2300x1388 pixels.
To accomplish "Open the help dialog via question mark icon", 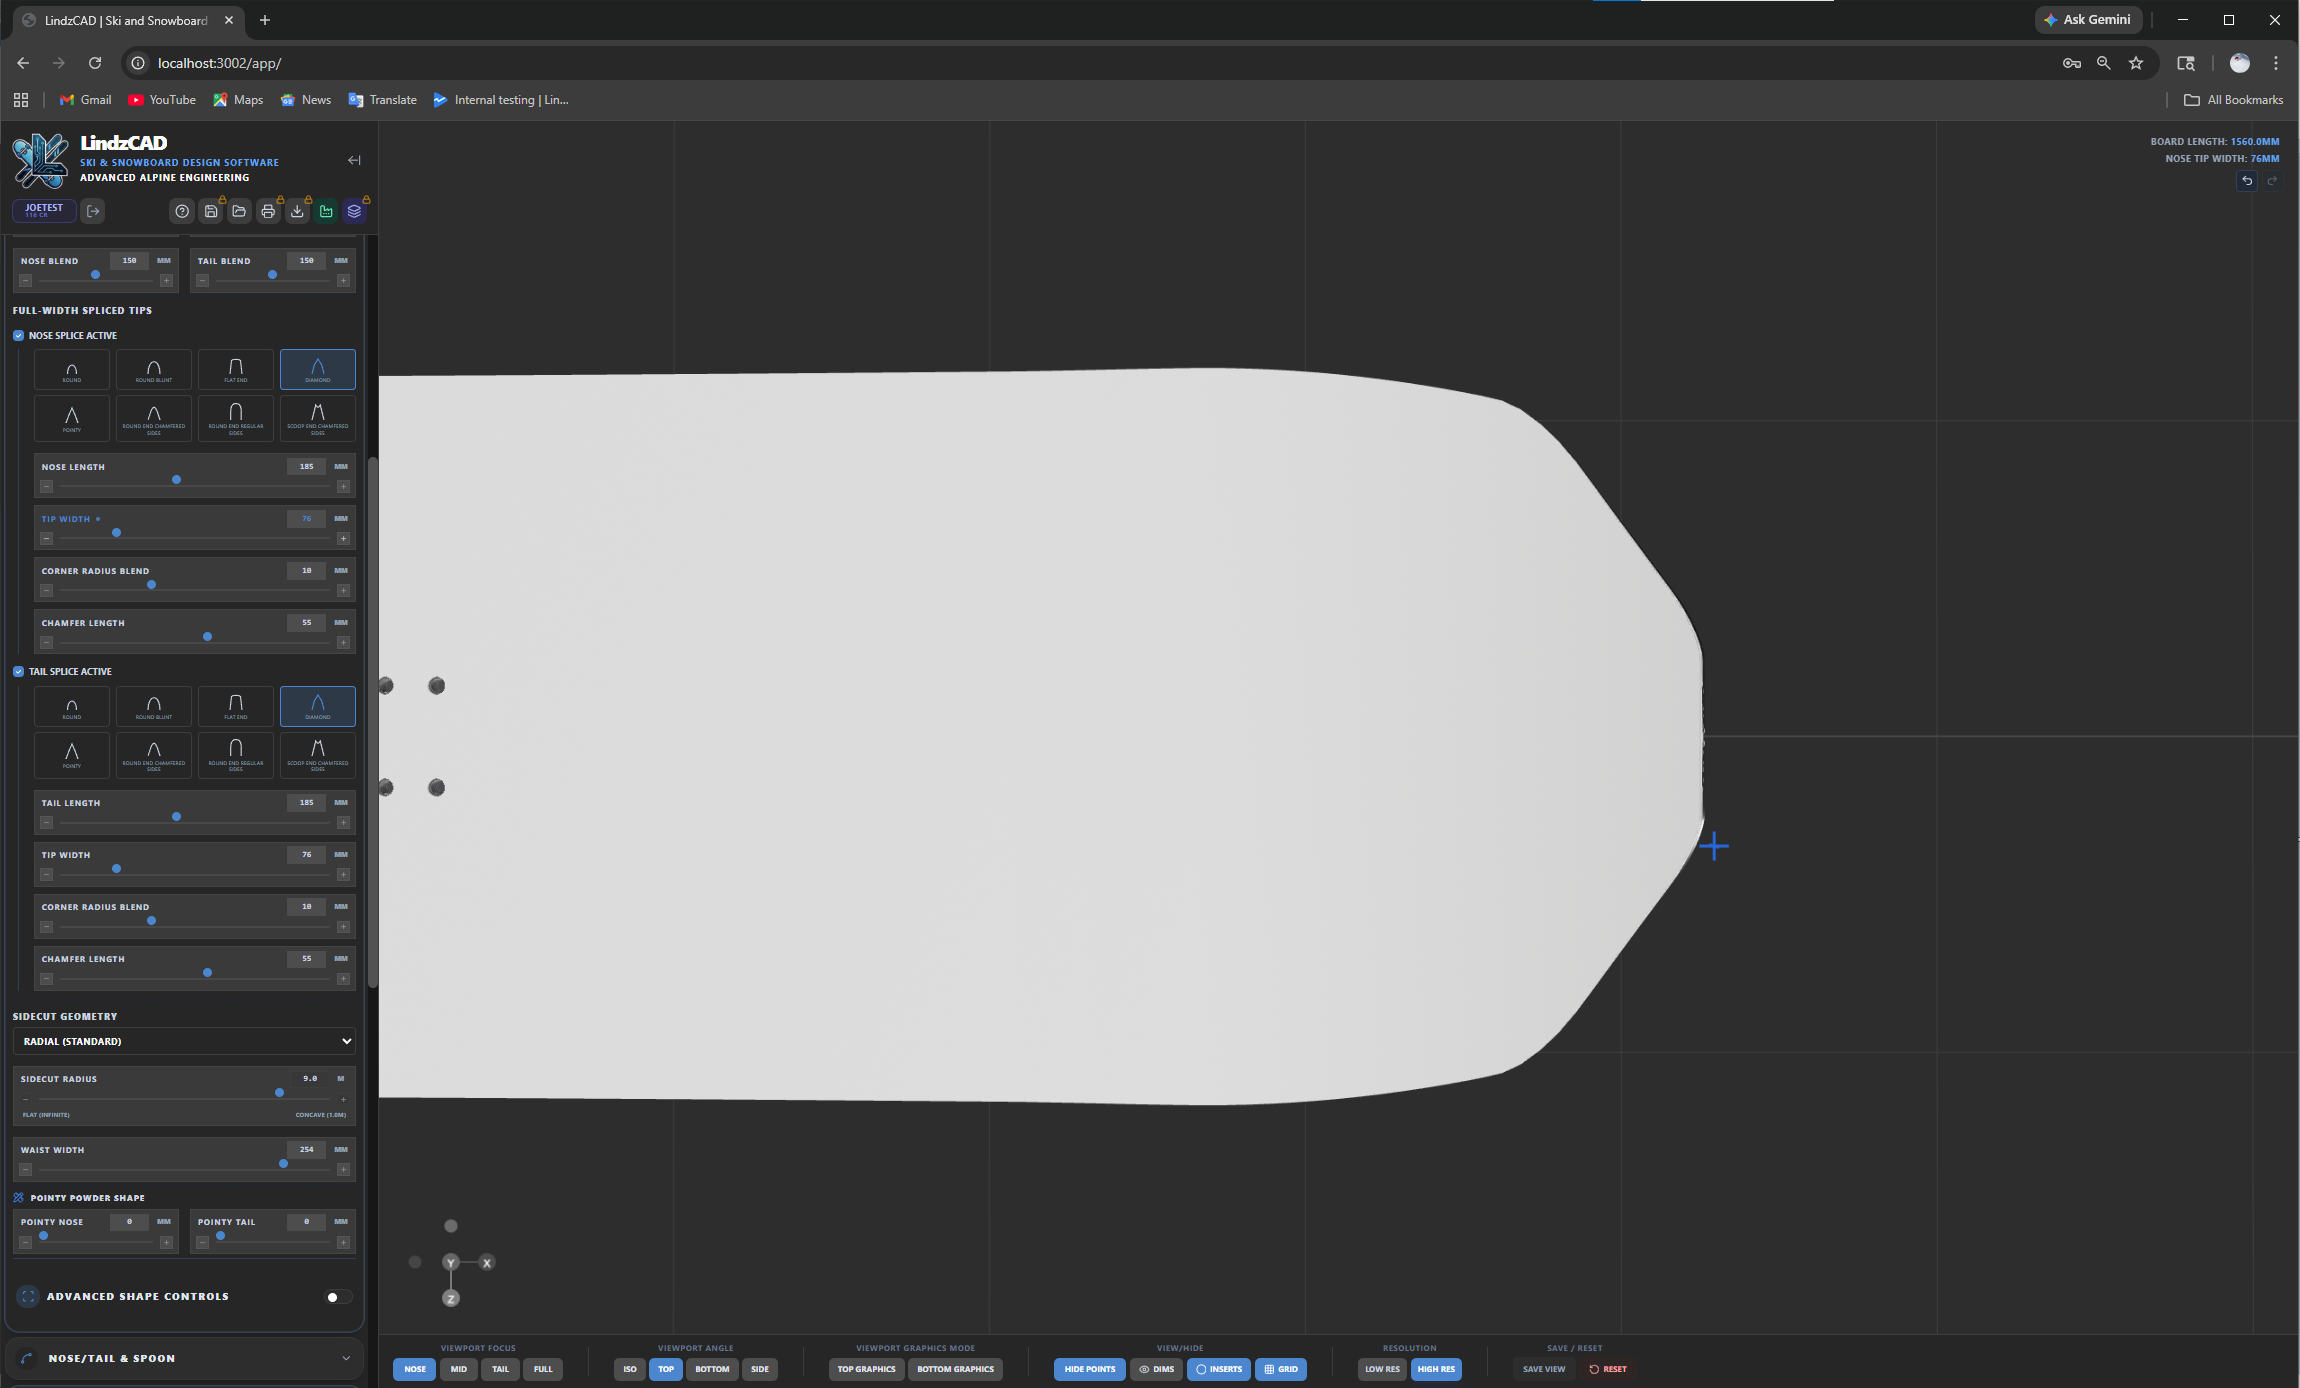I will click(x=182, y=210).
